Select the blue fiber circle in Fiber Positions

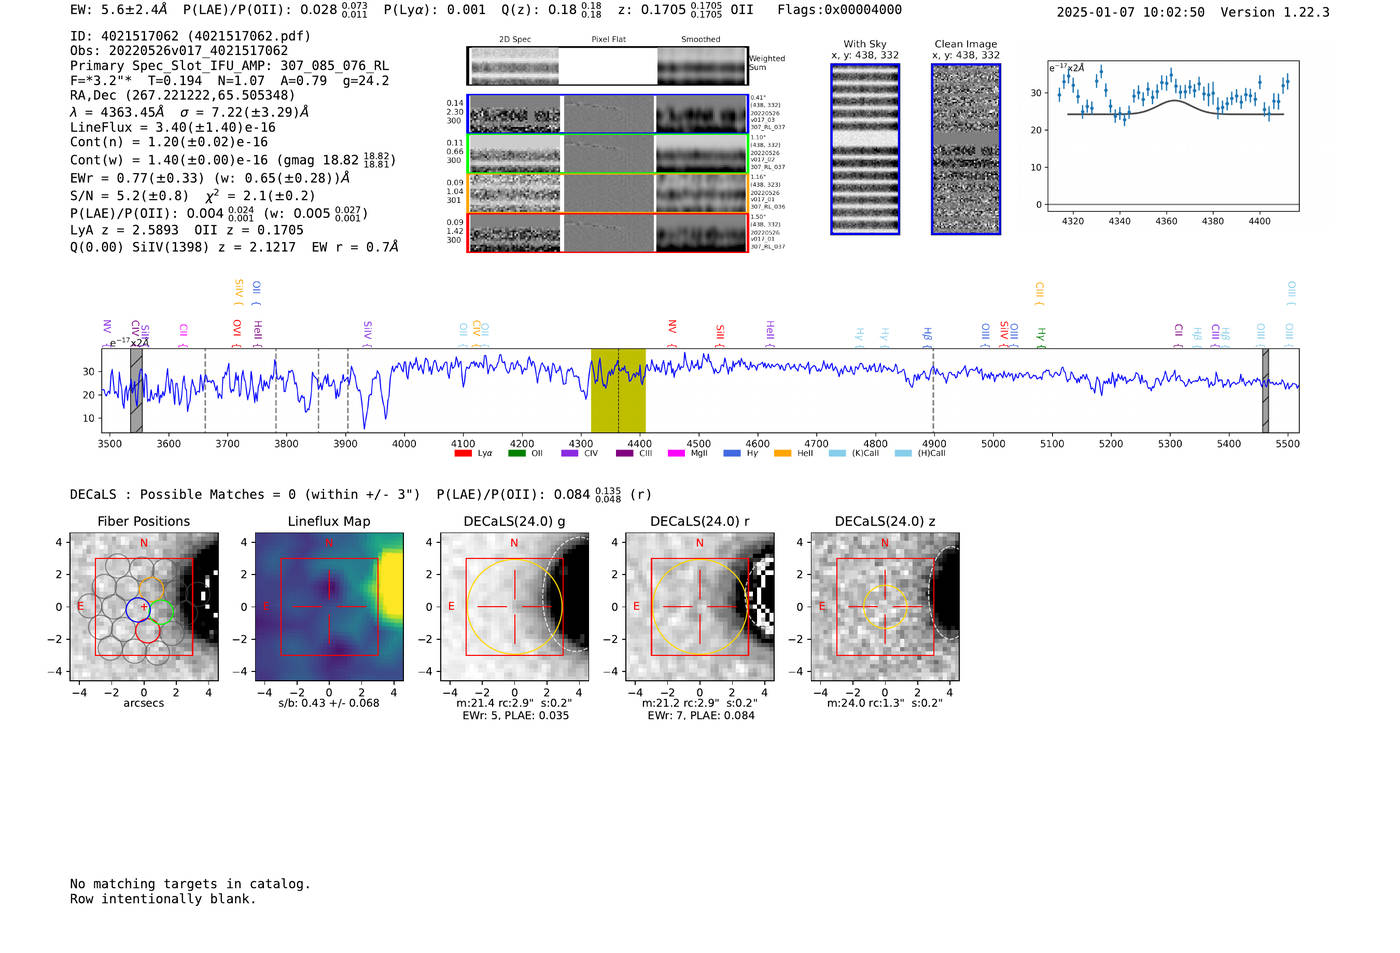(x=138, y=608)
